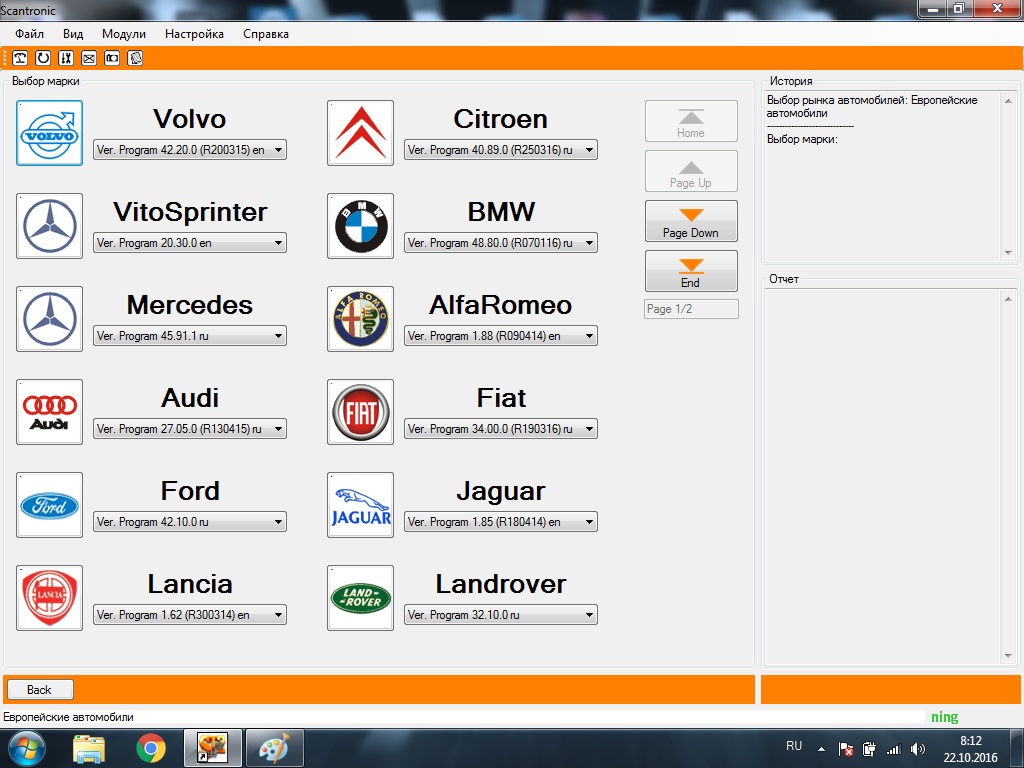Click the Volvo brand name heading
Screen dimensions: 1024x768
click(189, 119)
